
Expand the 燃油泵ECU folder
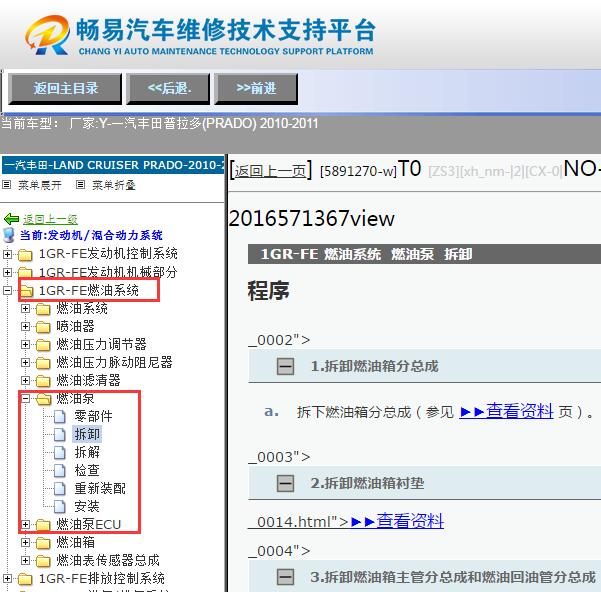click(25, 525)
